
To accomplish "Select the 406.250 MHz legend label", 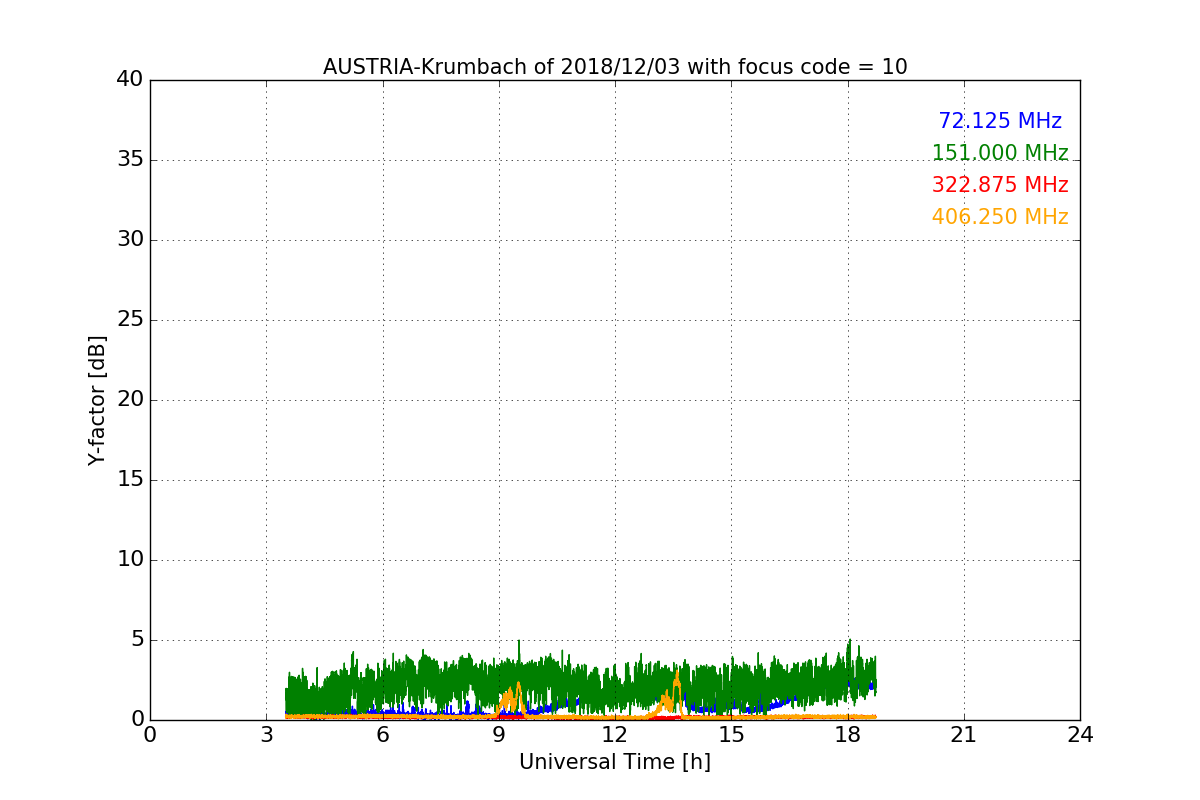I will point(1000,217).
